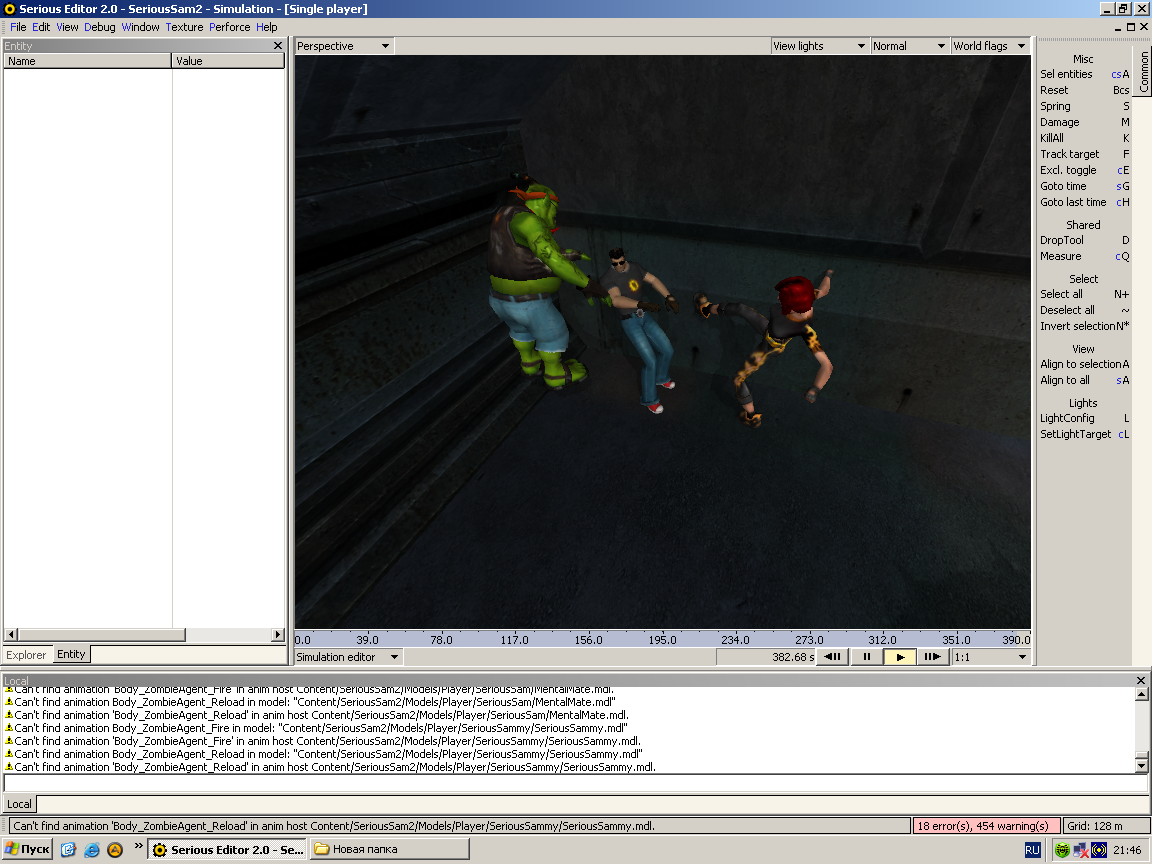Open the Edit menu
1152x864 pixels.
(41, 27)
